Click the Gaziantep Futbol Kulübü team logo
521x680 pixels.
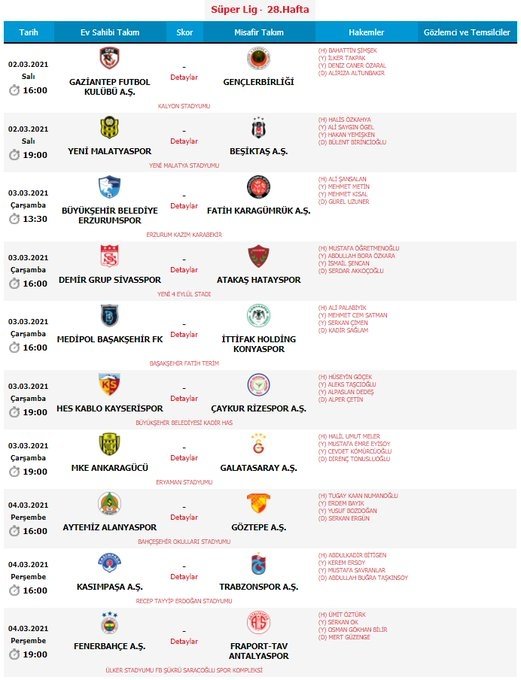click(109, 59)
